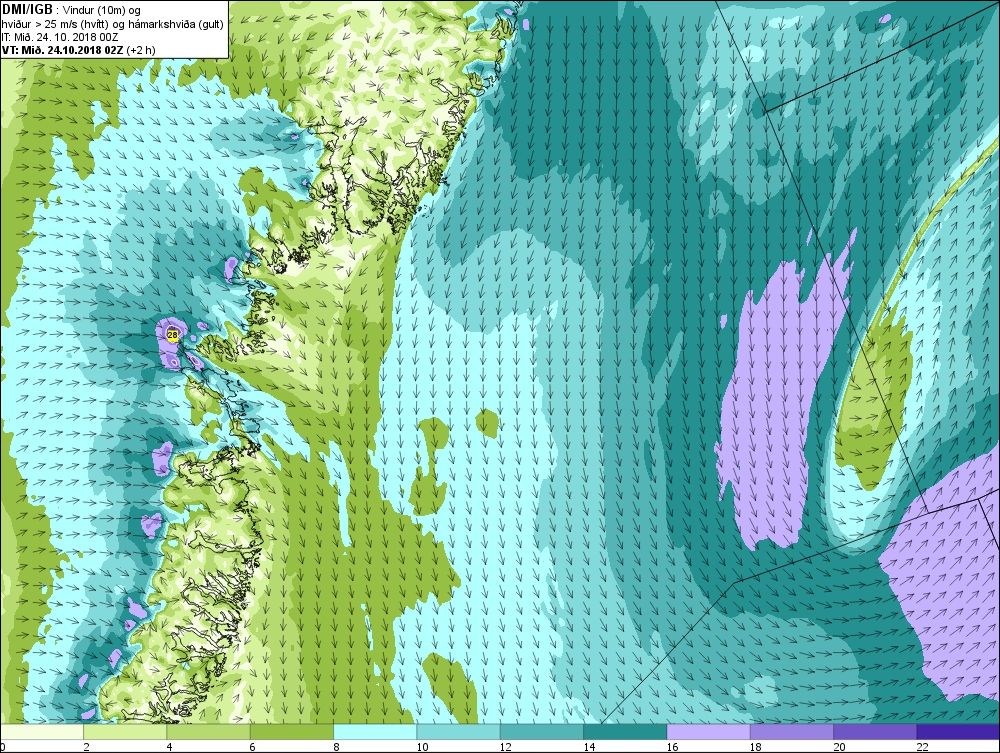1000x753 pixels.
Task: Click the legend scale label 8
Action: pyautogui.click(x=336, y=747)
